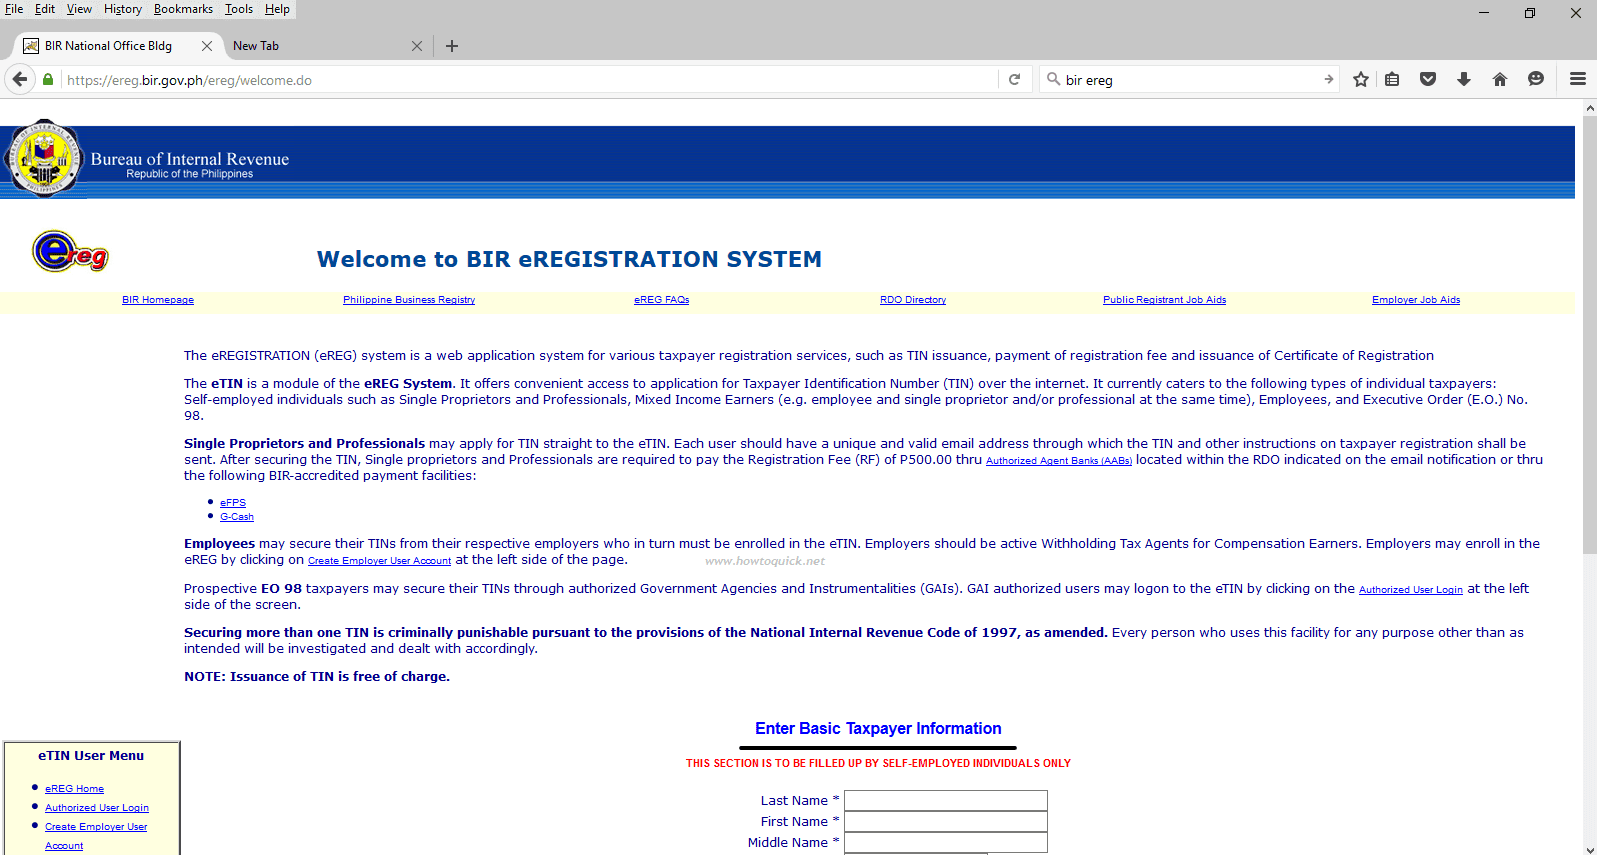The height and width of the screenshot is (855, 1597).
Task: Click Create Employer User Account link in paragraph
Action: (x=379, y=561)
